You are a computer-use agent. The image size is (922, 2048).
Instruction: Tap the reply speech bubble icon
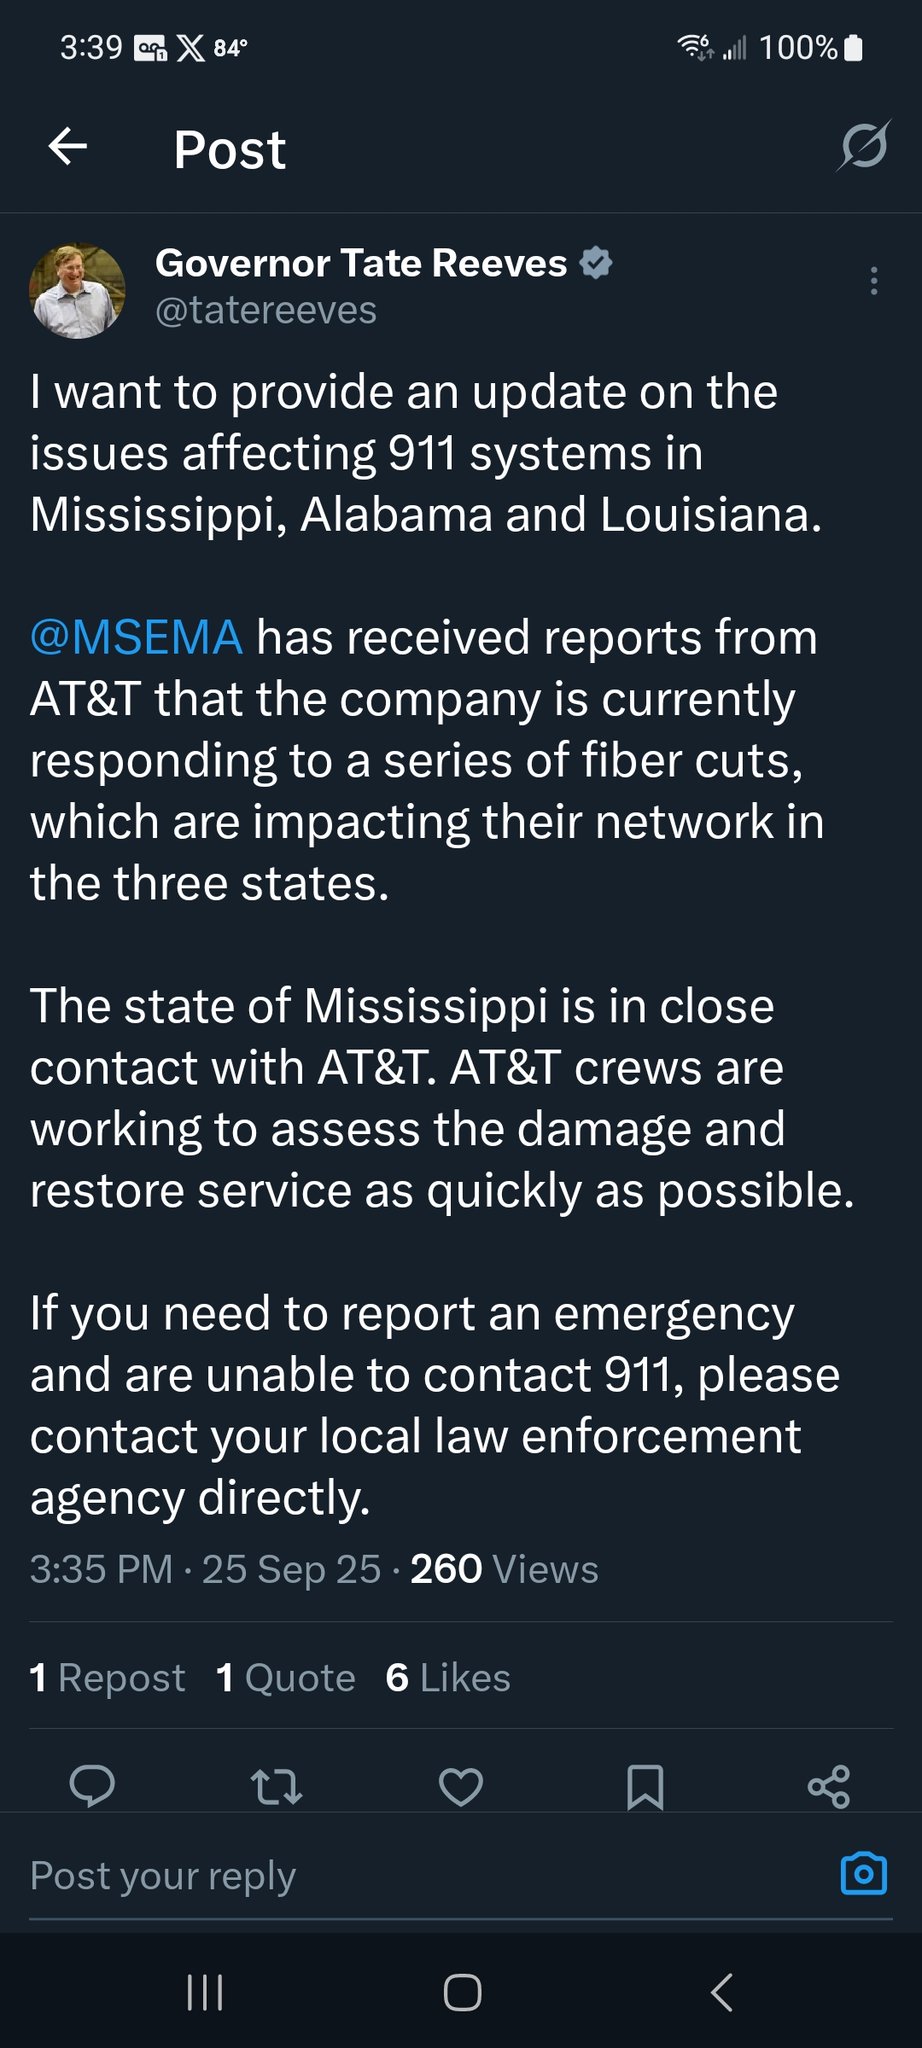click(92, 1786)
